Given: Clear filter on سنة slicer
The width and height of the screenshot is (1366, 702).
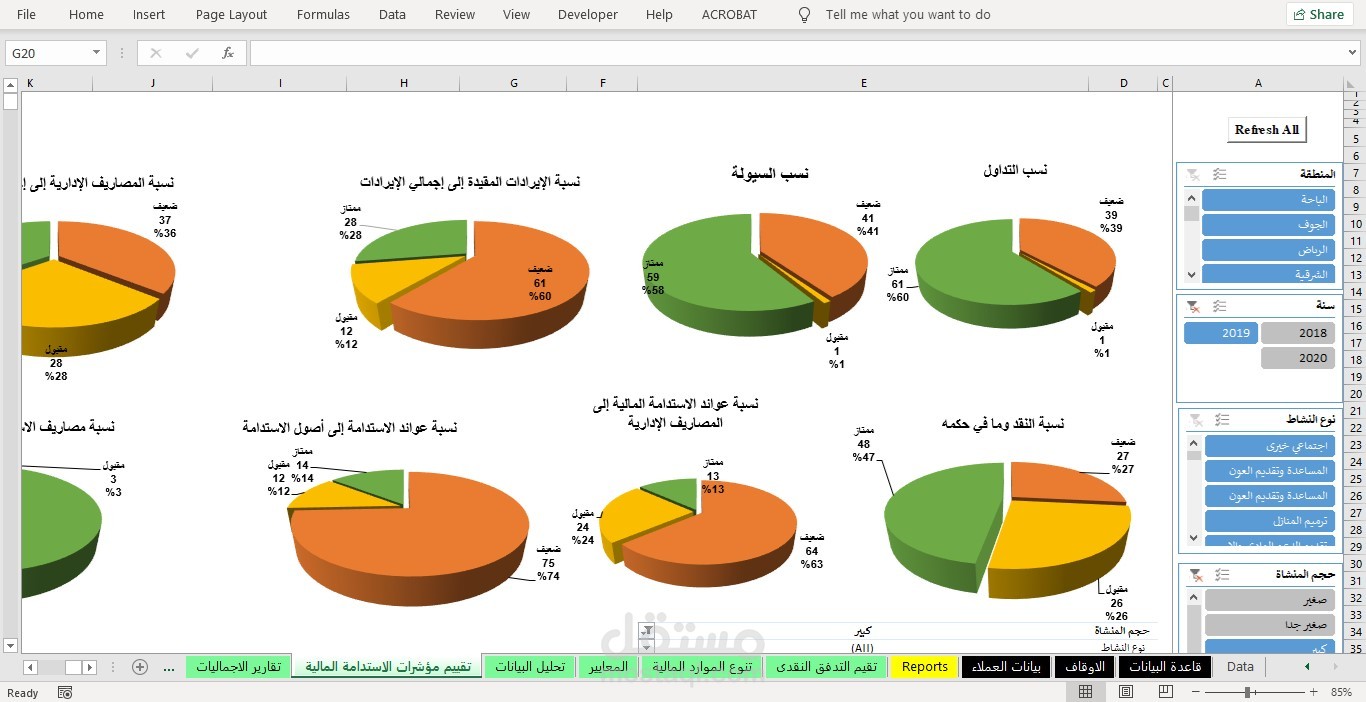Looking at the screenshot, I should pyautogui.click(x=1193, y=306).
